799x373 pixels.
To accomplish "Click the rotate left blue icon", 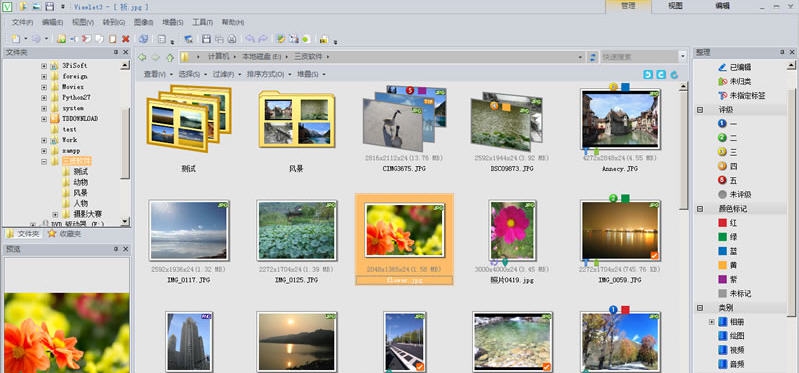I will coord(648,74).
